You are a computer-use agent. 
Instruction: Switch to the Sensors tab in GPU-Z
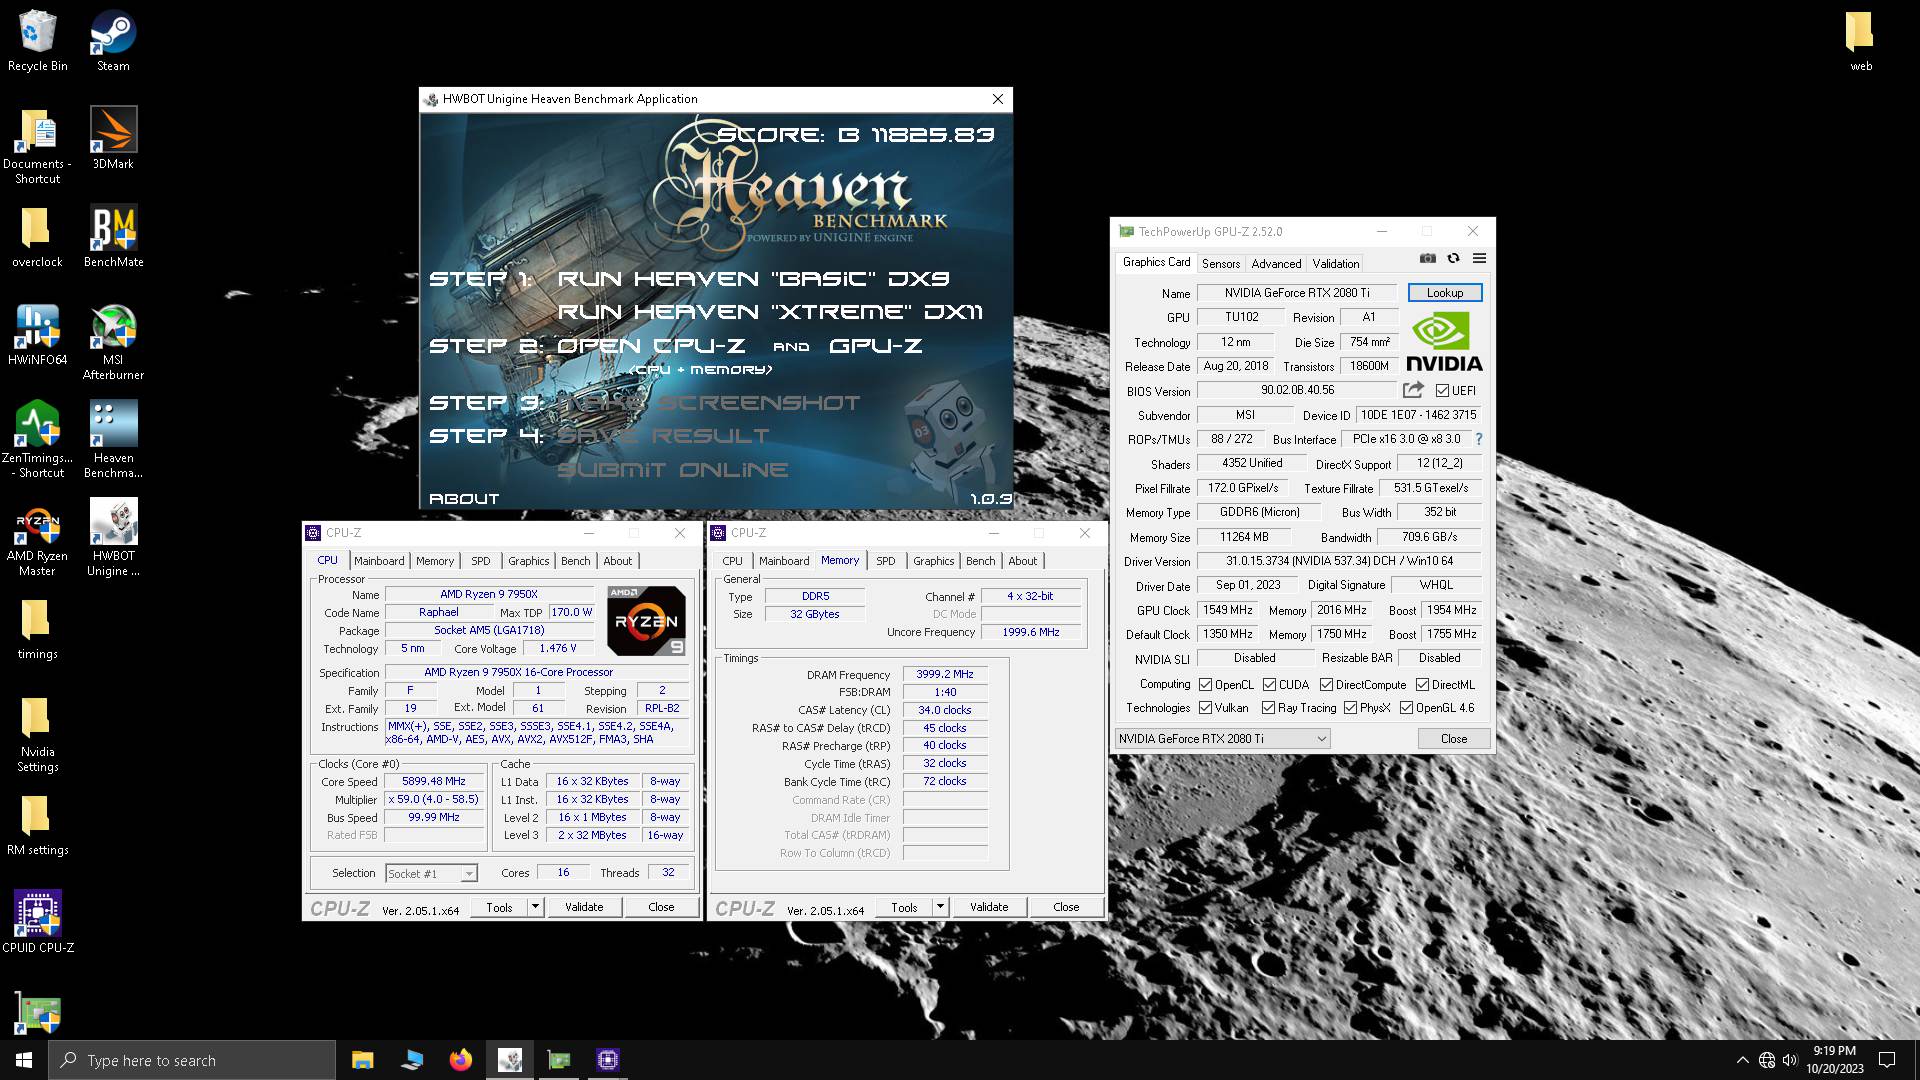tap(1220, 264)
